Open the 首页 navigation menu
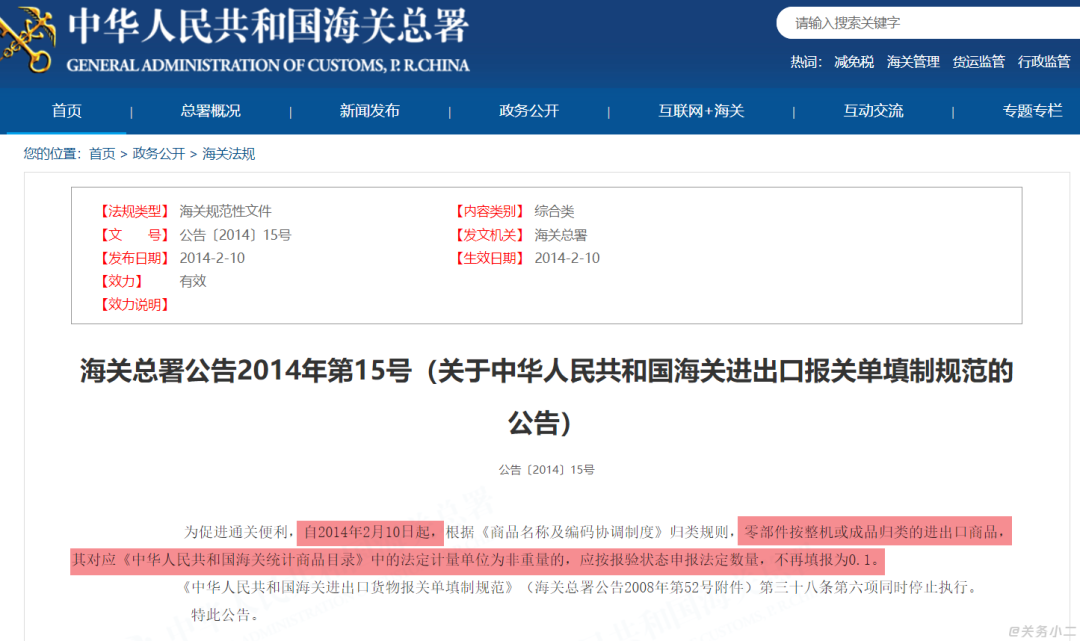1080x641 pixels. (66, 111)
